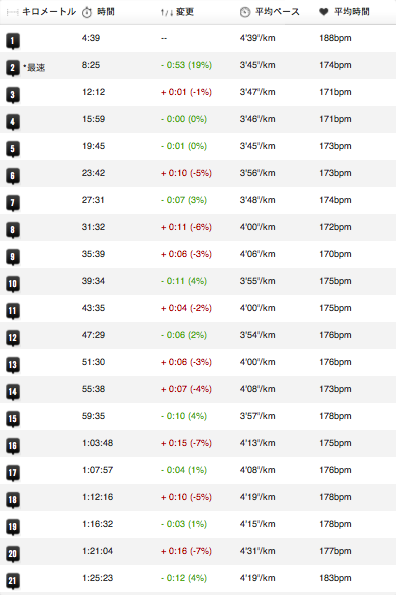Select the kilometer 10 marker badge
The width and height of the screenshot is (396, 595).
click(13, 284)
